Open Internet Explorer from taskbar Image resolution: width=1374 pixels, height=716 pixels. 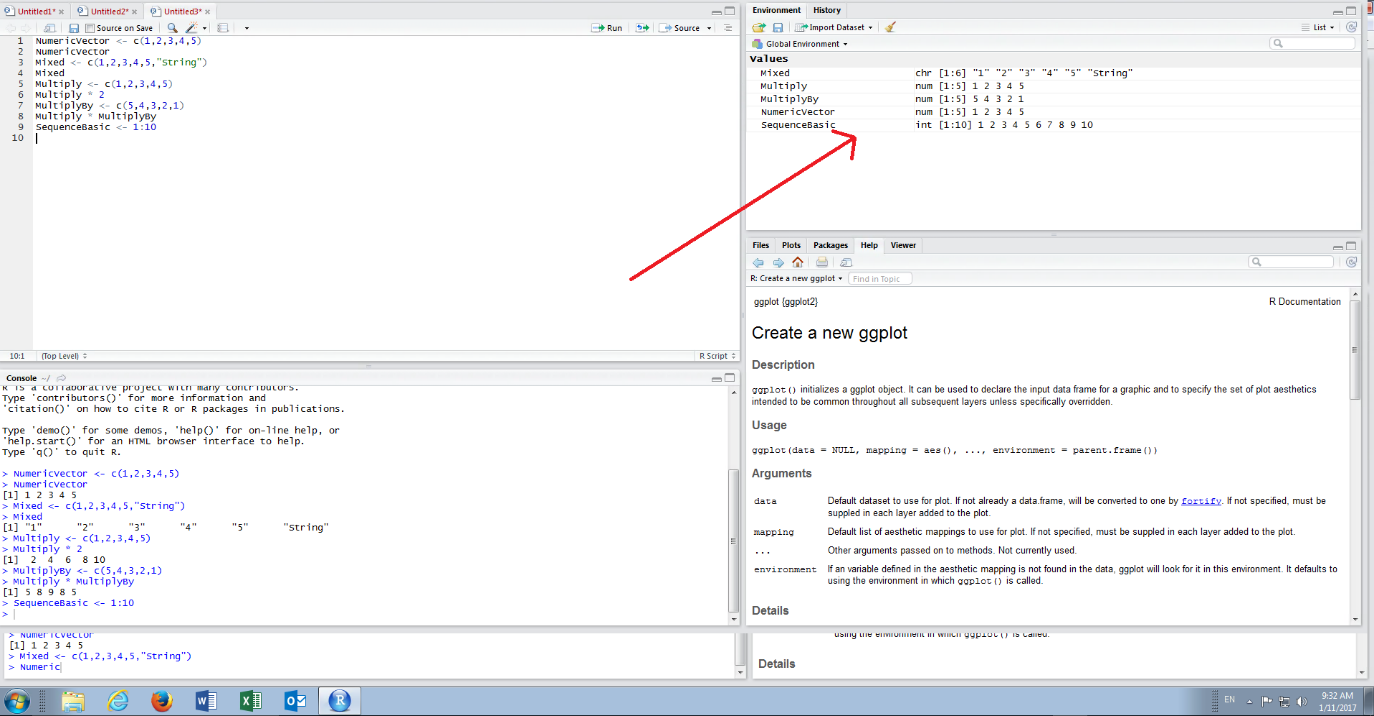click(119, 701)
